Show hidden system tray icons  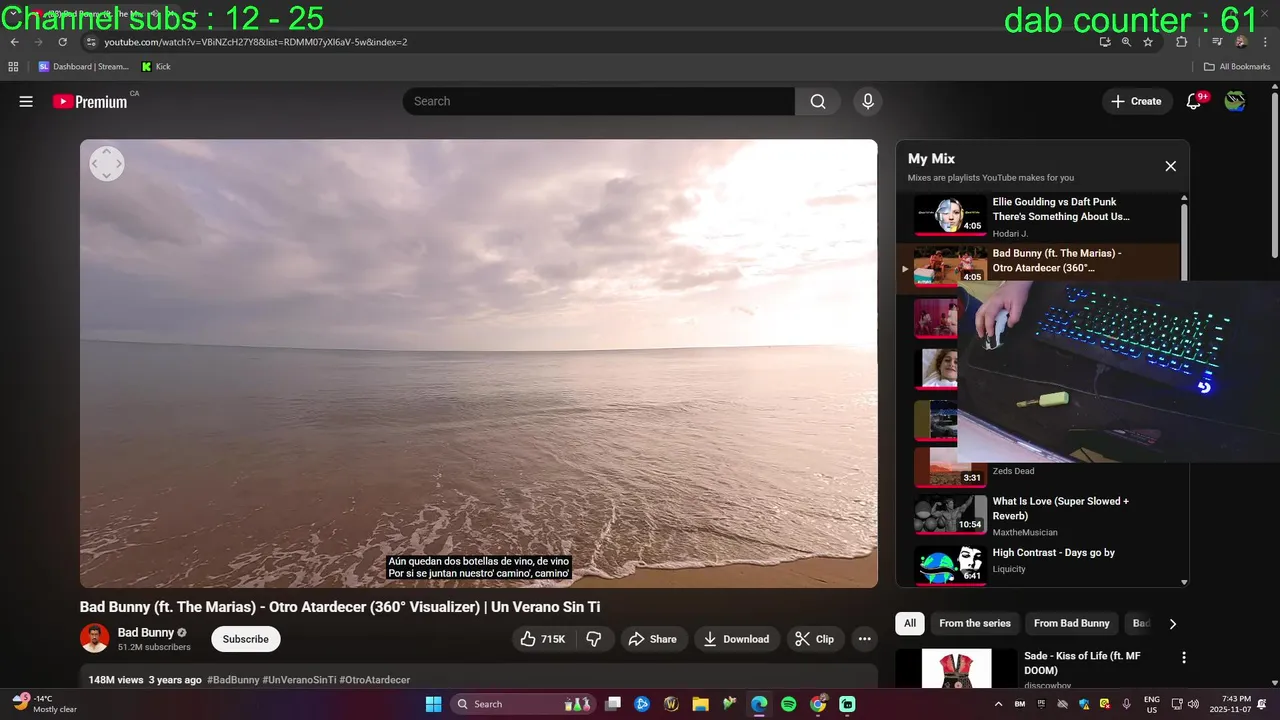(x=998, y=704)
